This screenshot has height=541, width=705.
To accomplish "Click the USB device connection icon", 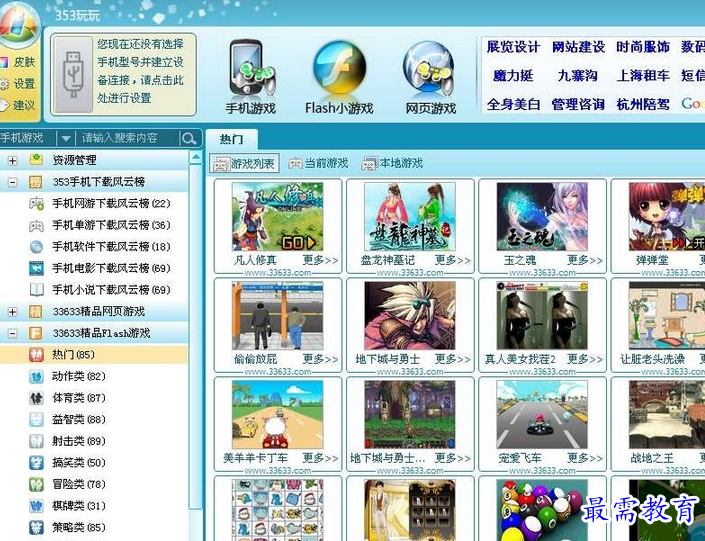I will (x=73, y=74).
